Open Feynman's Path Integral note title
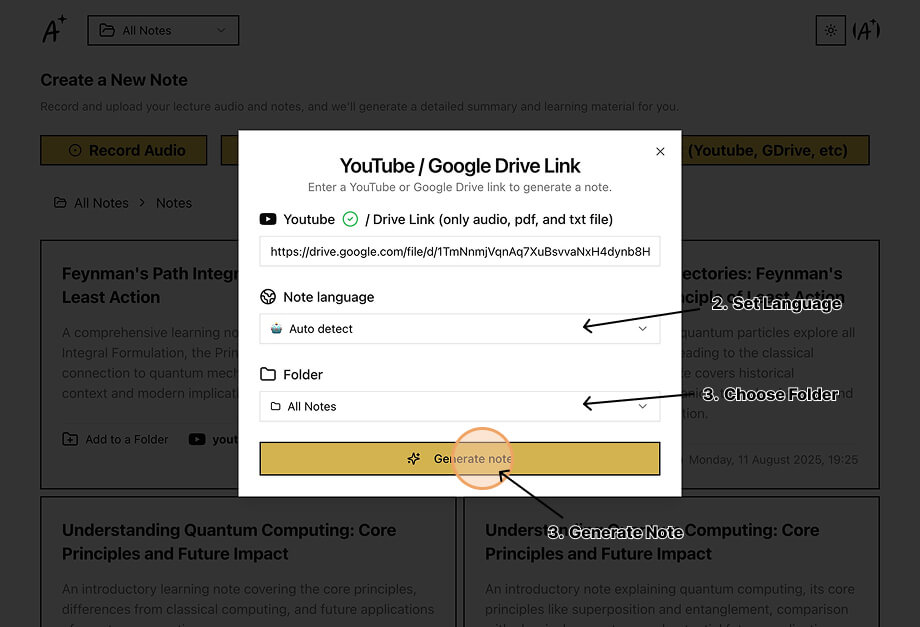 tap(150, 286)
